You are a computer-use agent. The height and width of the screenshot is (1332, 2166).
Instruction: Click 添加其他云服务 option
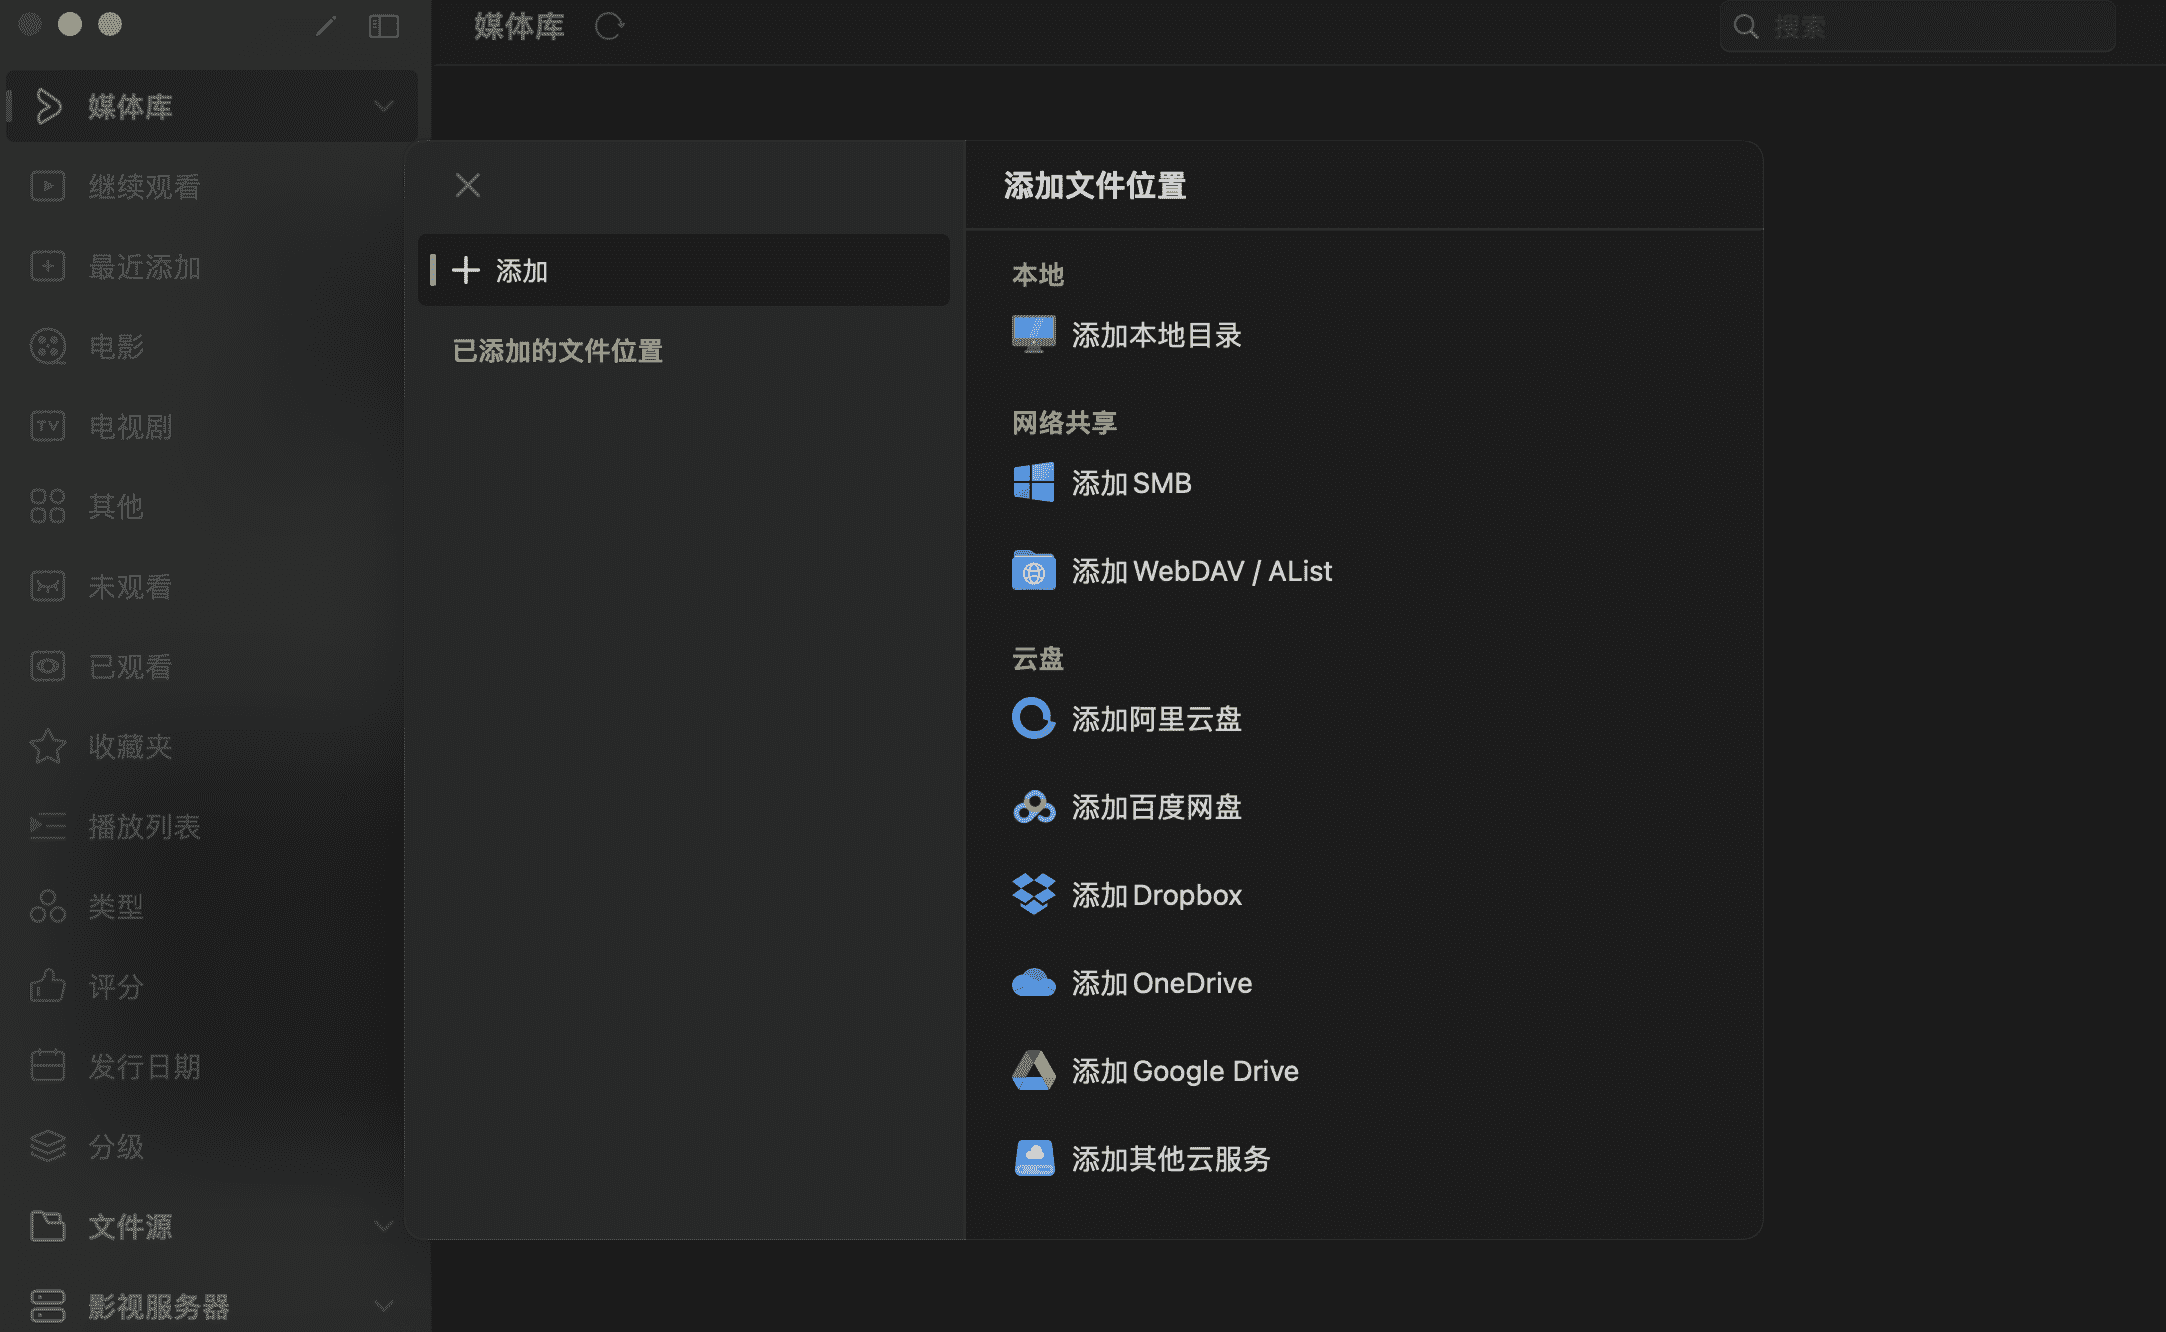1170,1159
